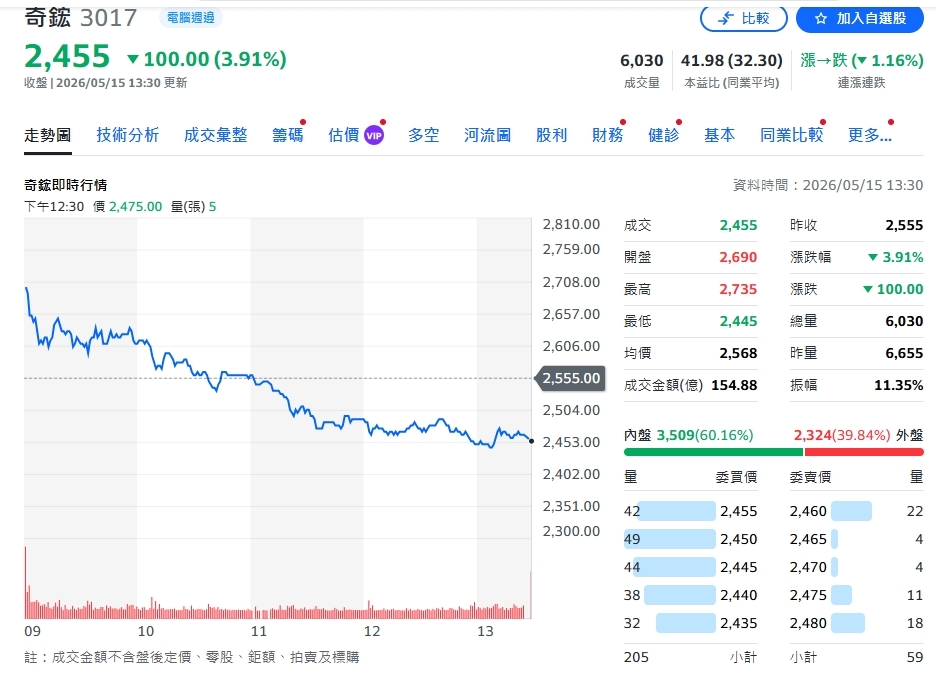The height and width of the screenshot is (682, 936).
Task: Open the 基本 tab
Action: (719, 135)
